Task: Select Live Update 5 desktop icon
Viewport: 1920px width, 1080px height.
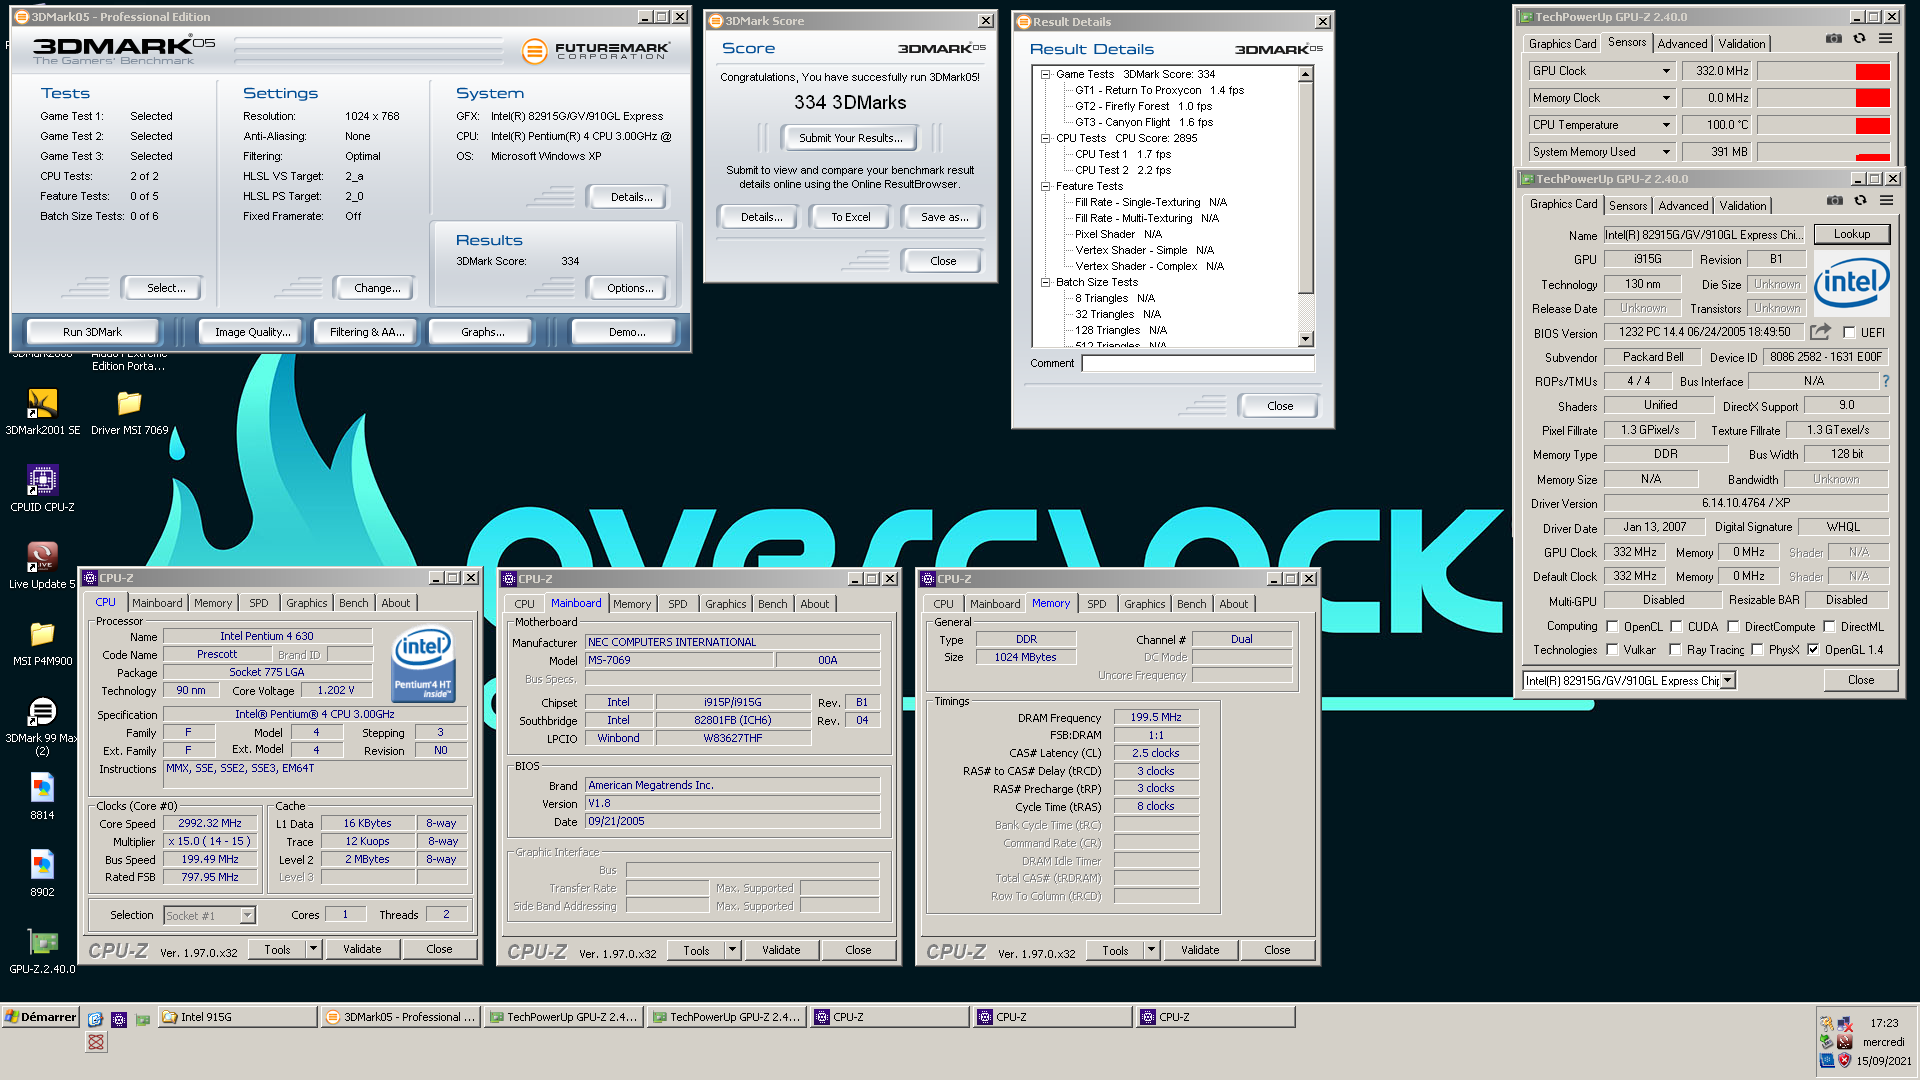Action: pyautogui.click(x=42, y=566)
